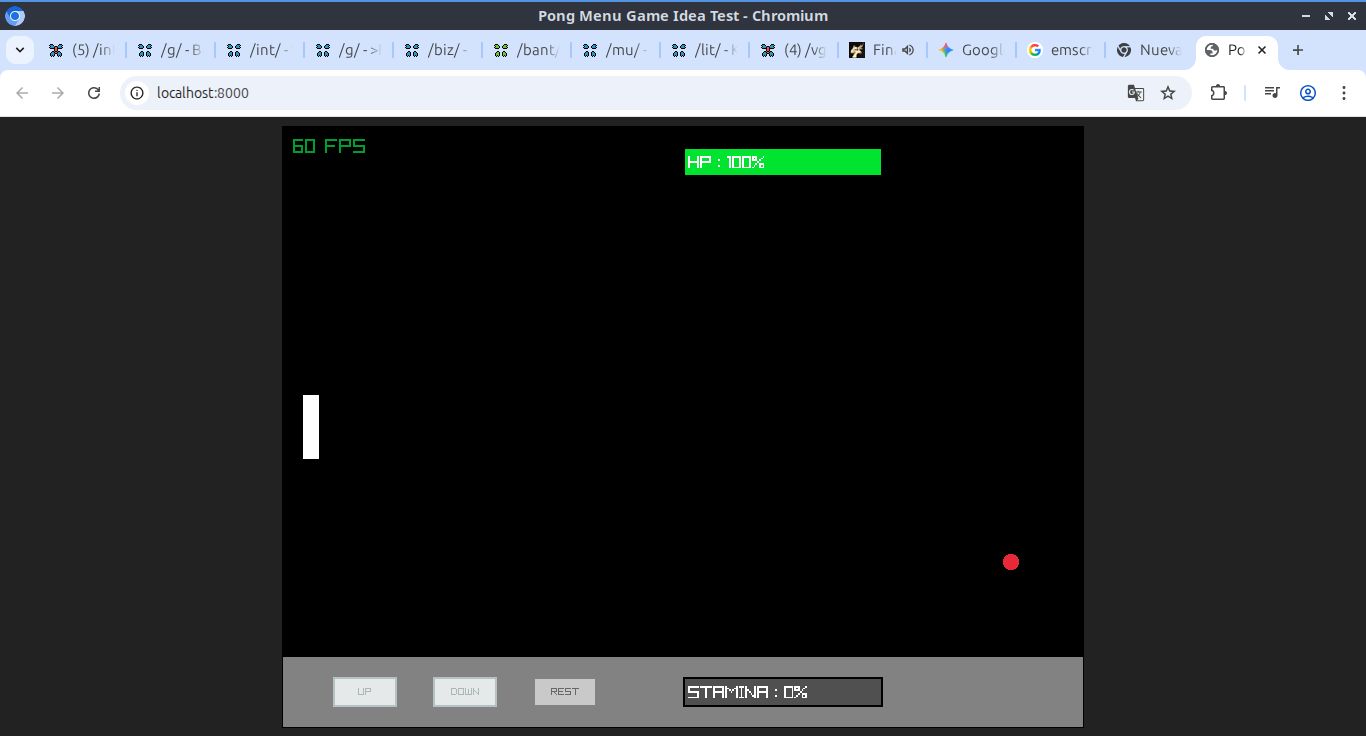Viewport: 1366px width, 736px height.
Task: Switch to the "/int/" tab
Action: point(258,50)
